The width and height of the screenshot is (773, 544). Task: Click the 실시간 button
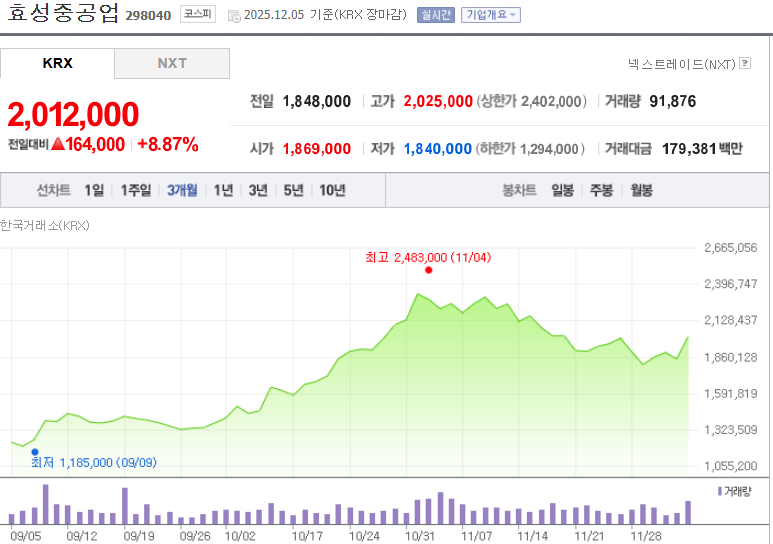point(436,15)
